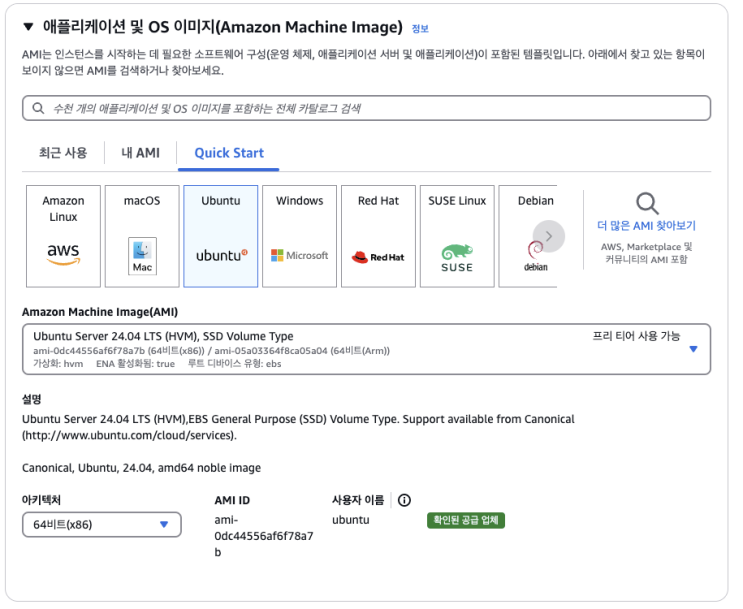Screen dimensions: 743x609
Task: Click the 설명 heading
Action: (x=32, y=399)
